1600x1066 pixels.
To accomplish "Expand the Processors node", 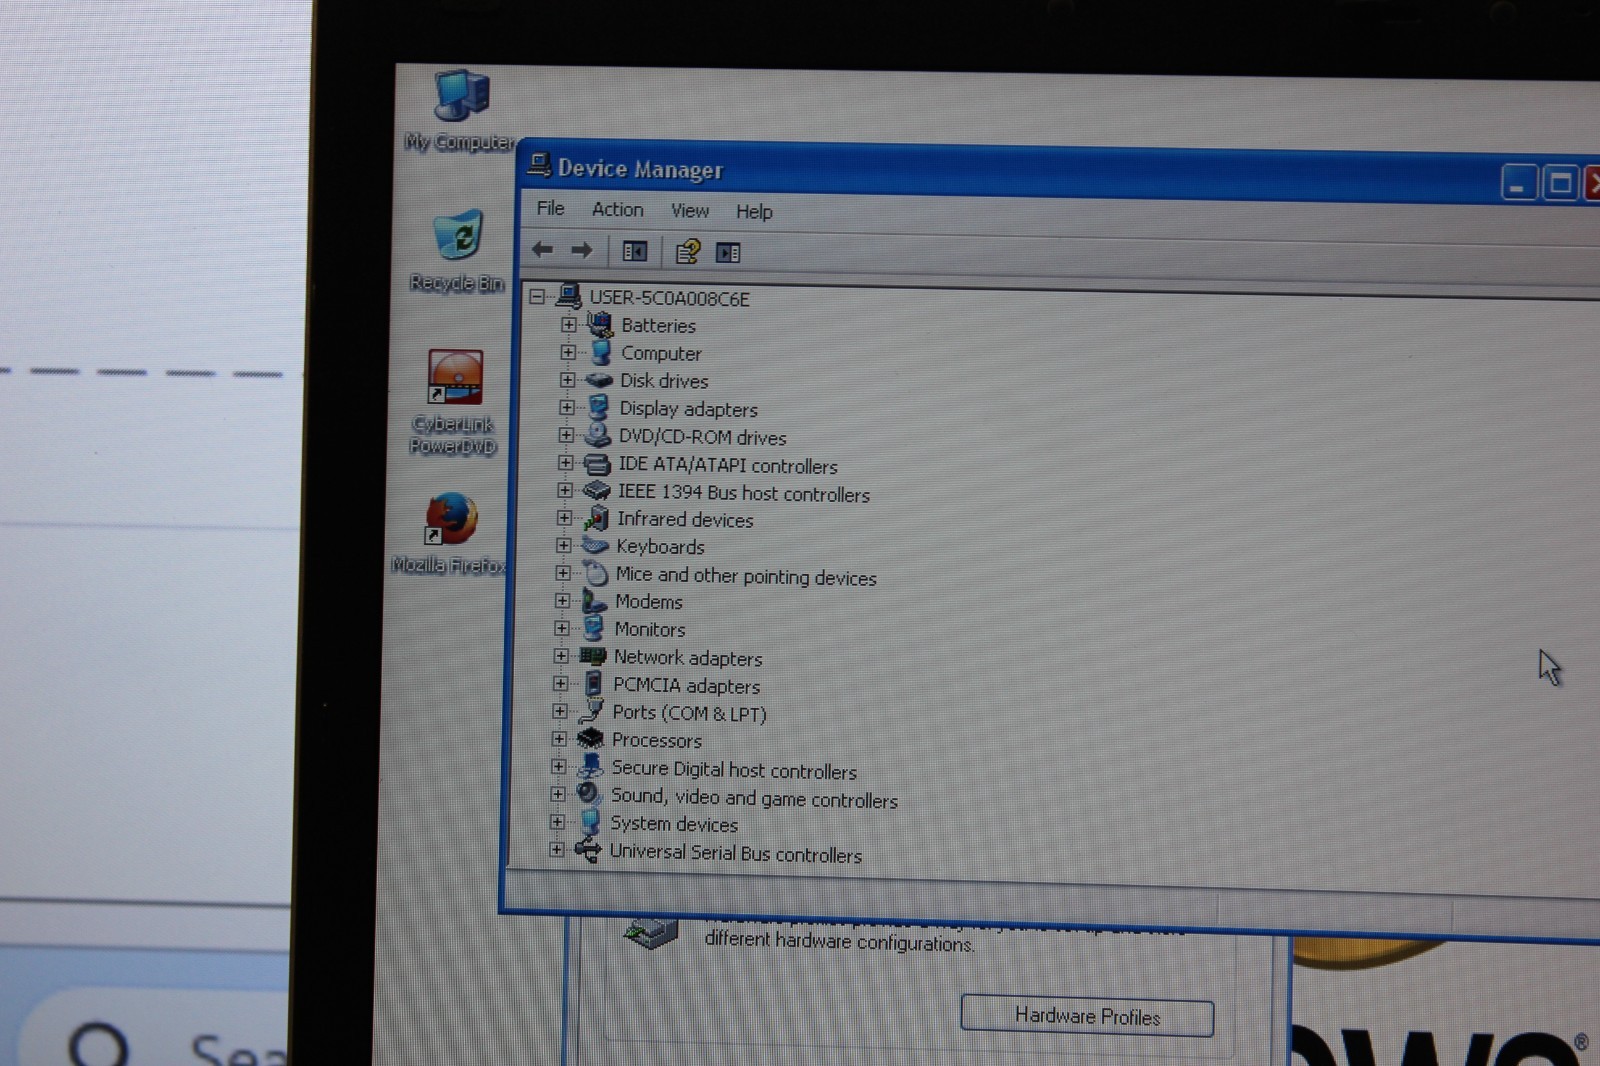I will click(559, 739).
